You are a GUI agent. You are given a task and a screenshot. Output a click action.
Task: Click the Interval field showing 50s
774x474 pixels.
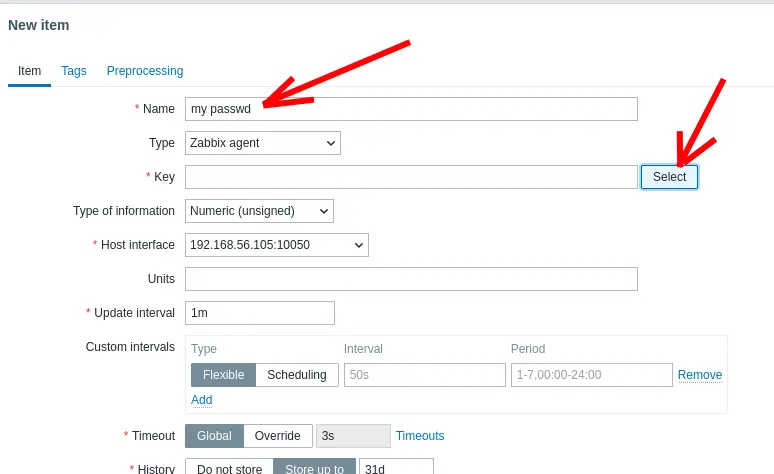click(x=424, y=375)
